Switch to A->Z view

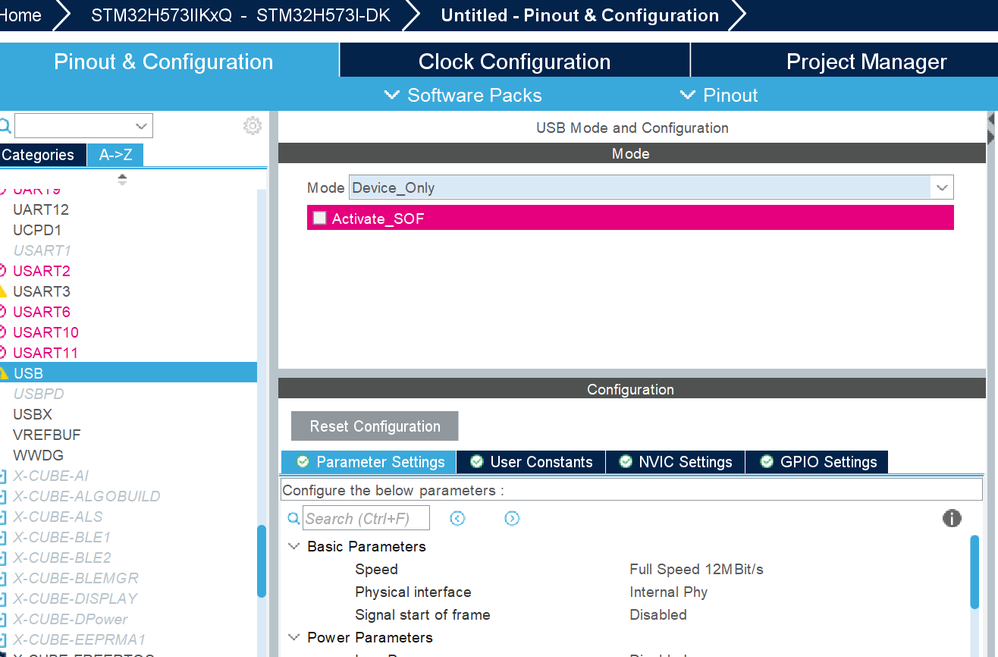[115, 155]
